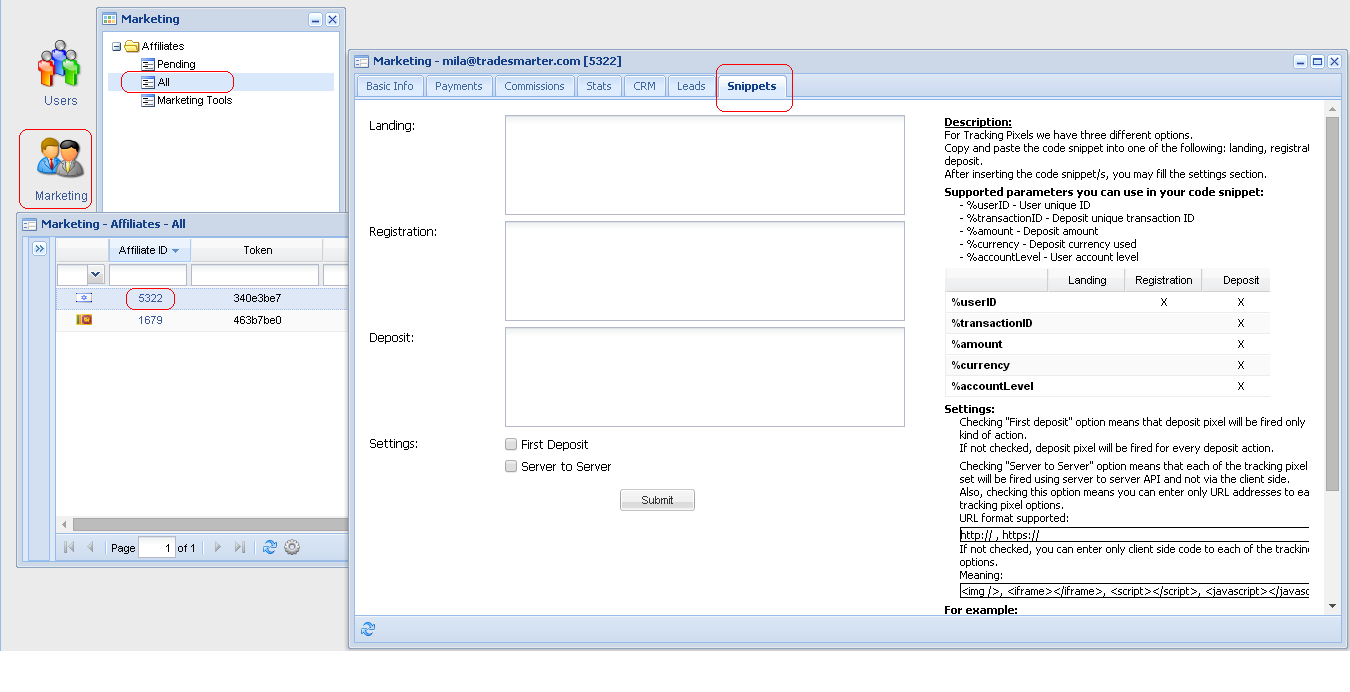Click the Registration column header in table

click(x=1163, y=280)
